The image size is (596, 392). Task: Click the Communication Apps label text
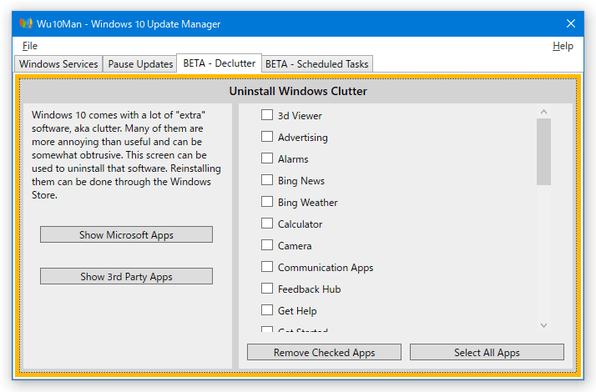pyautogui.click(x=325, y=268)
